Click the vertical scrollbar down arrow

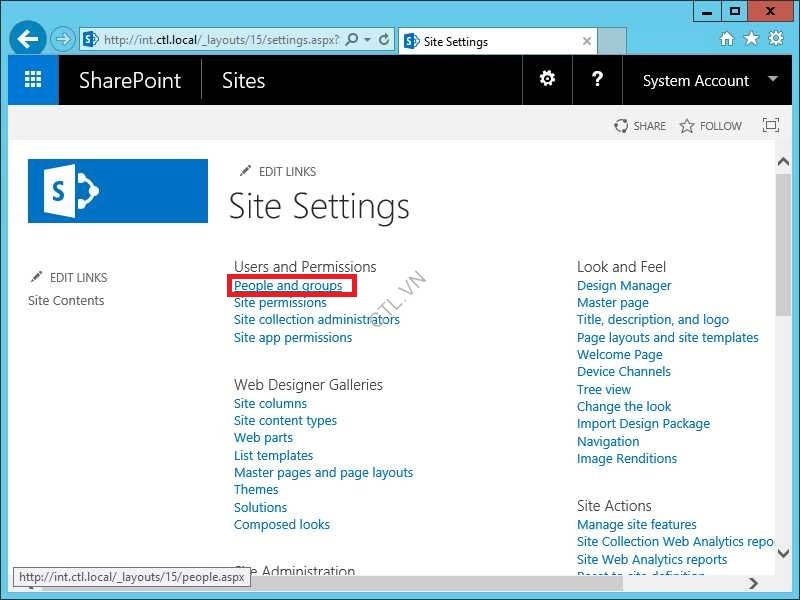tap(783, 566)
